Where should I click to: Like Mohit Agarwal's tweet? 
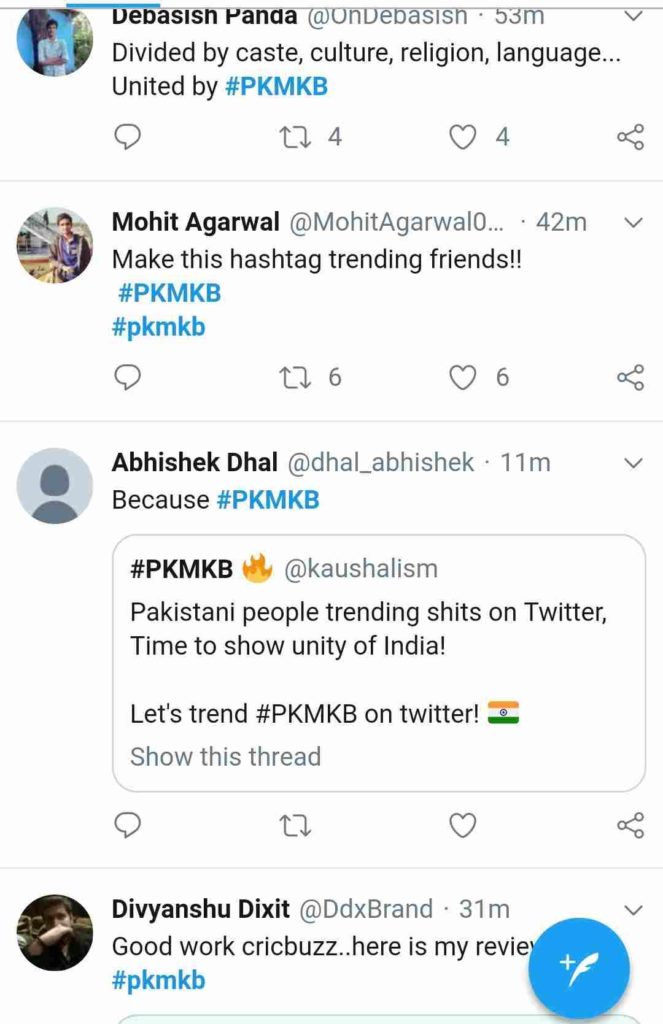(x=462, y=378)
